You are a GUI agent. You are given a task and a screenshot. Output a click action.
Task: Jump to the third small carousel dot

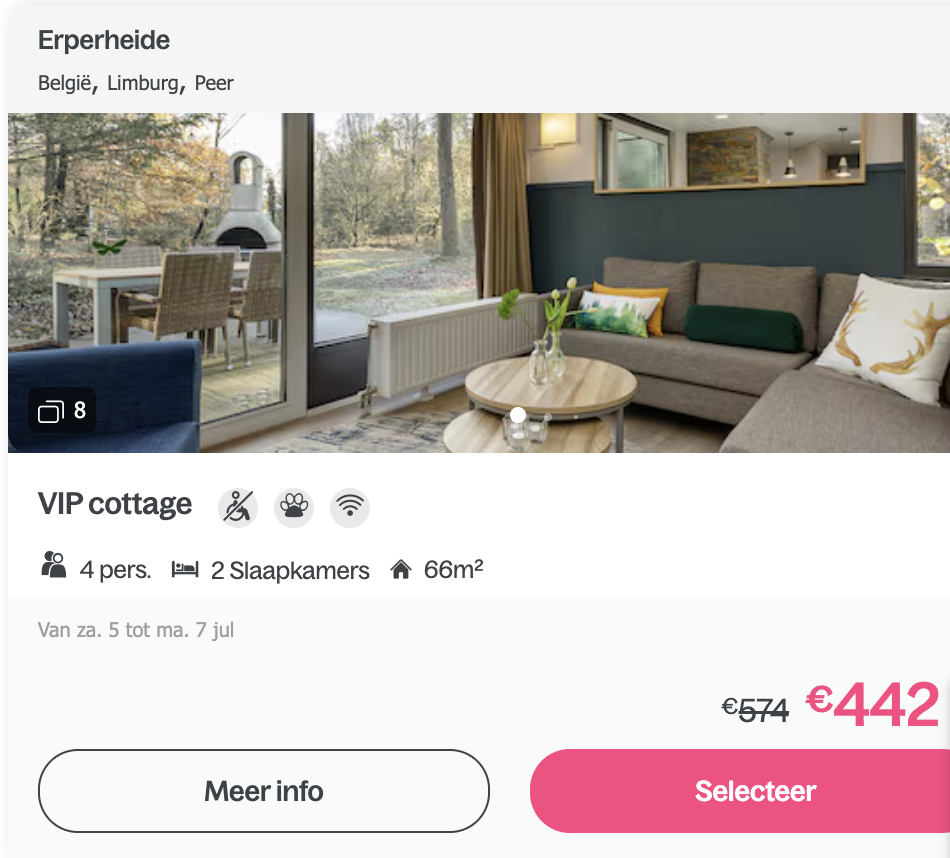[x=576, y=417]
